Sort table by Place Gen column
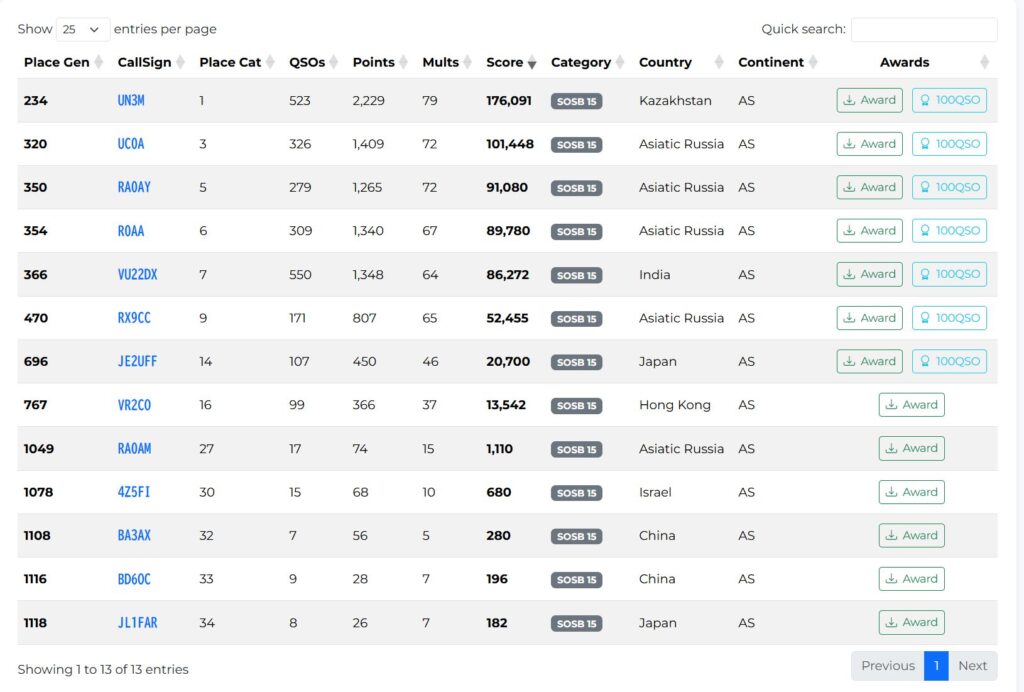The height and width of the screenshot is (692, 1024). click(x=63, y=62)
